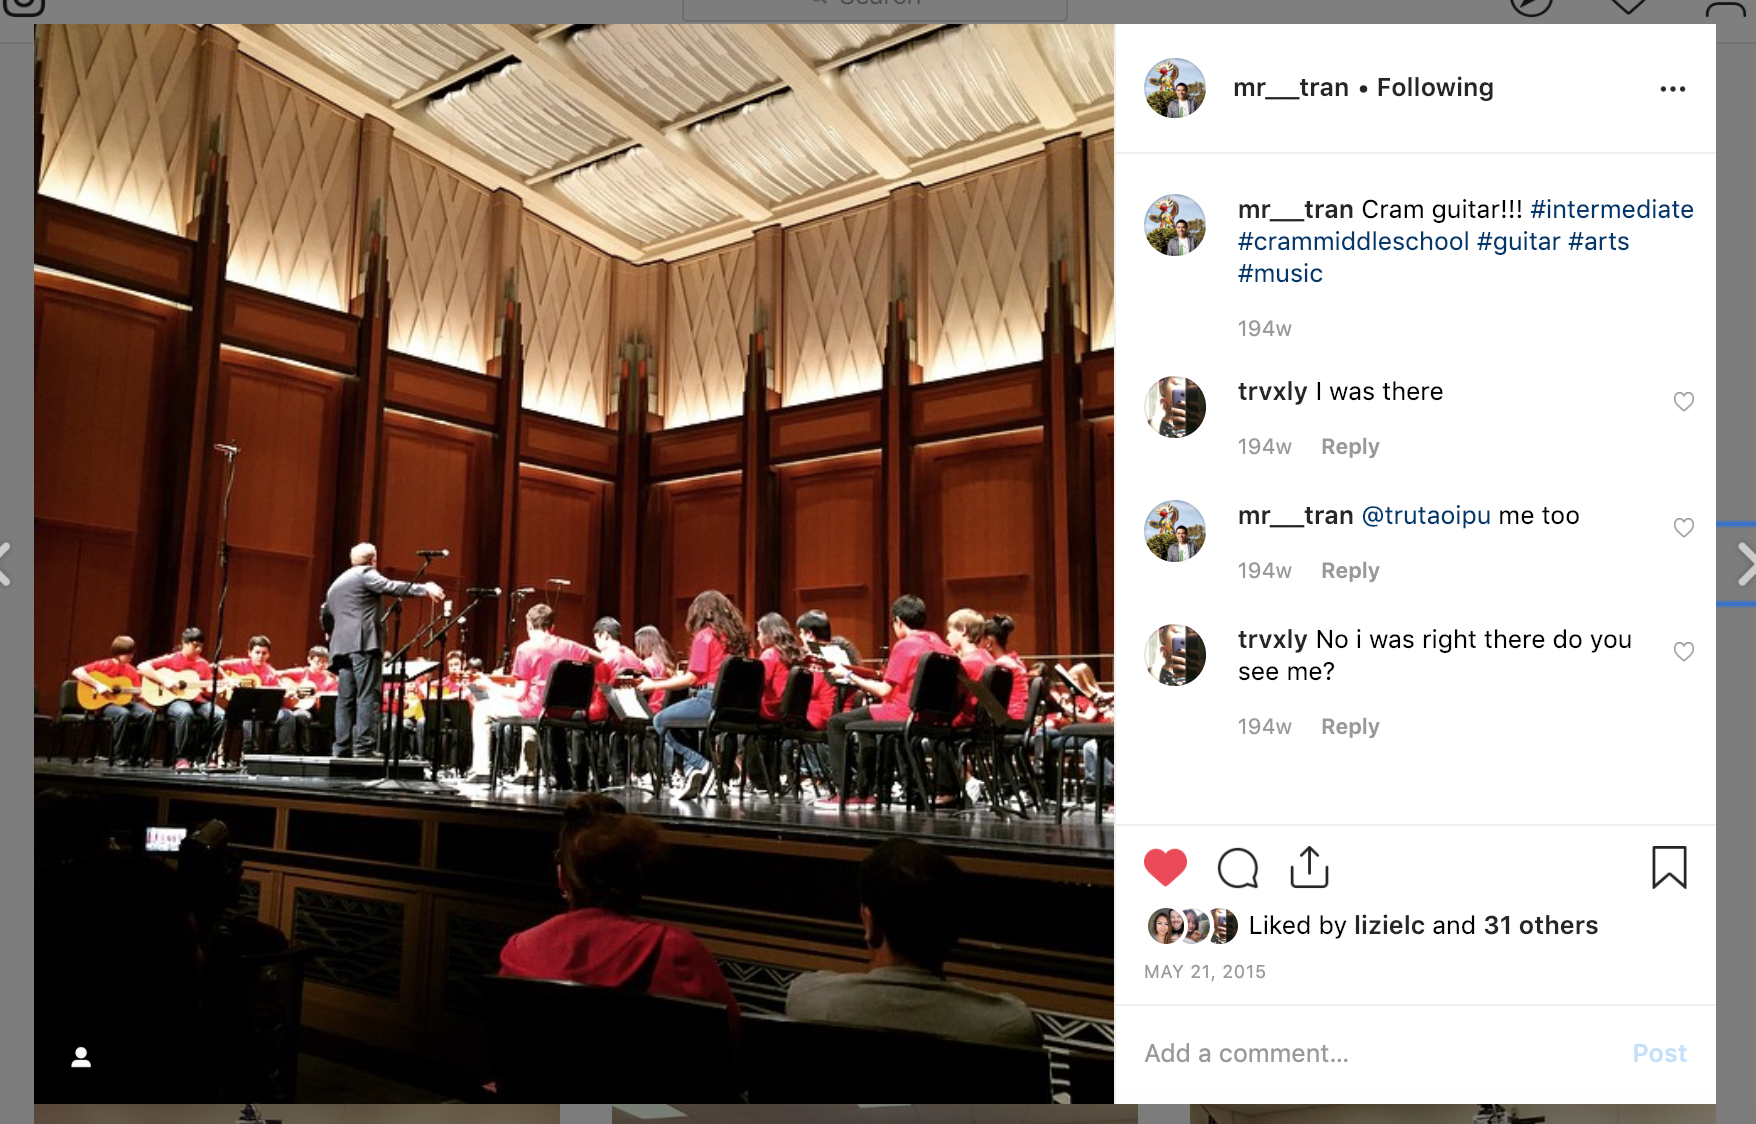Open the #intermediate hashtag link
The height and width of the screenshot is (1124, 1756).
(x=1612, y=209)
